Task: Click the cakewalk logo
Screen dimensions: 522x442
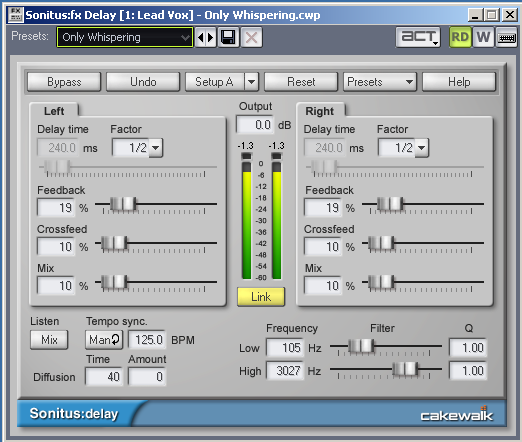Action: coord(456,414)
